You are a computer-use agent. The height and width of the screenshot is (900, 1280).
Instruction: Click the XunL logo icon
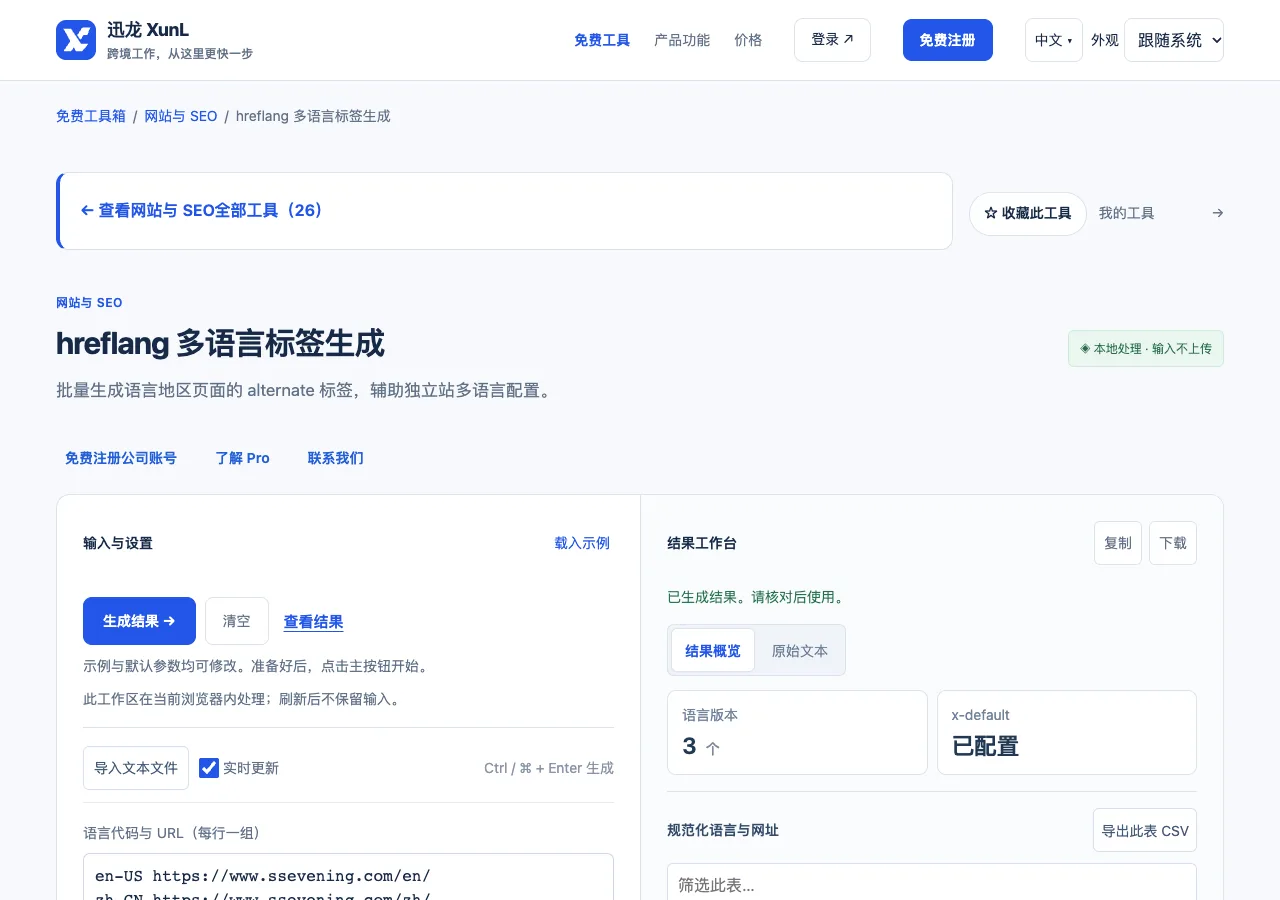pyautogui.click(x=76, y=40)
